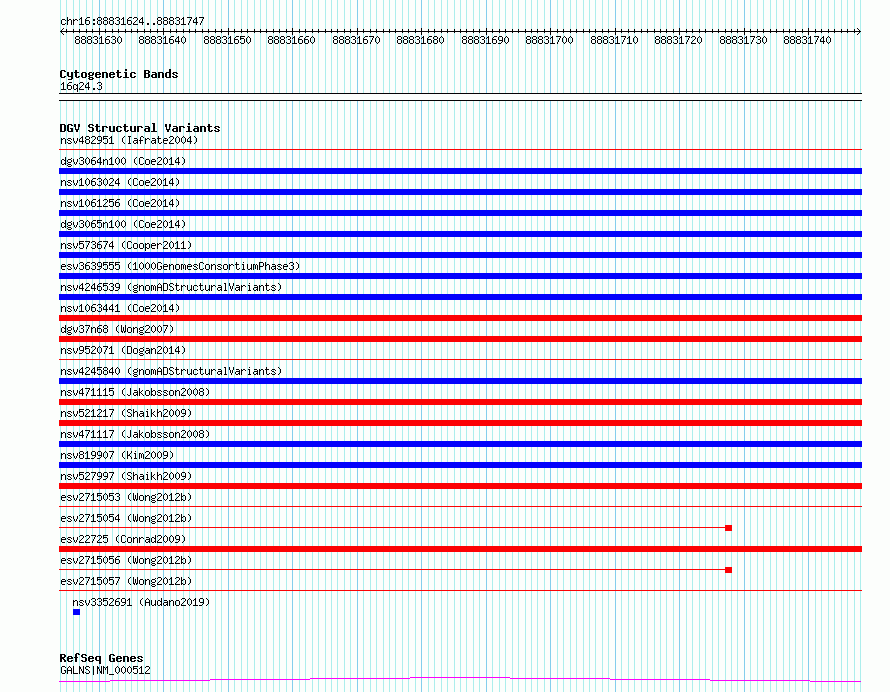Click the red esv22725 variant bar
Screen dimensions: 890x692
tap(460, 549)
